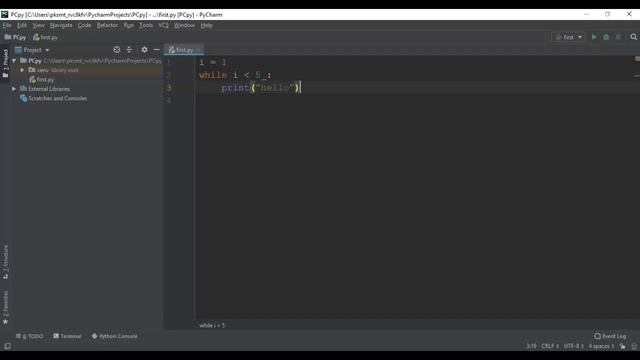This screenshot has width=640, height=360.
Task: Toggle the Structure tool window side tab
Action: point(5,262)
